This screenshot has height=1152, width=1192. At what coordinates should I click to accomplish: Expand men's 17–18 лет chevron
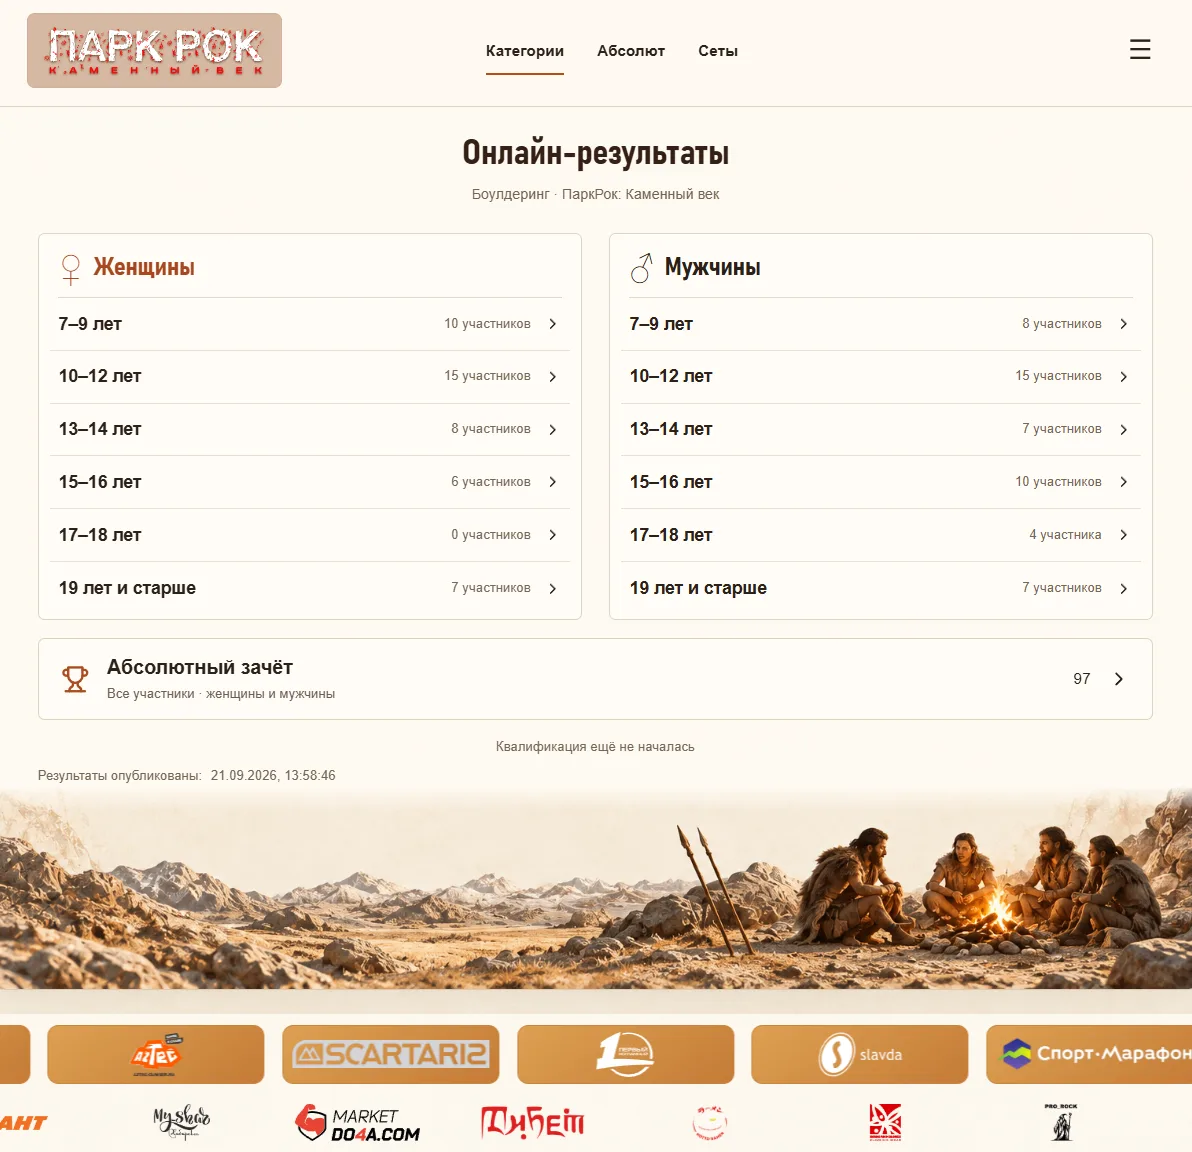pos(1124,535)
